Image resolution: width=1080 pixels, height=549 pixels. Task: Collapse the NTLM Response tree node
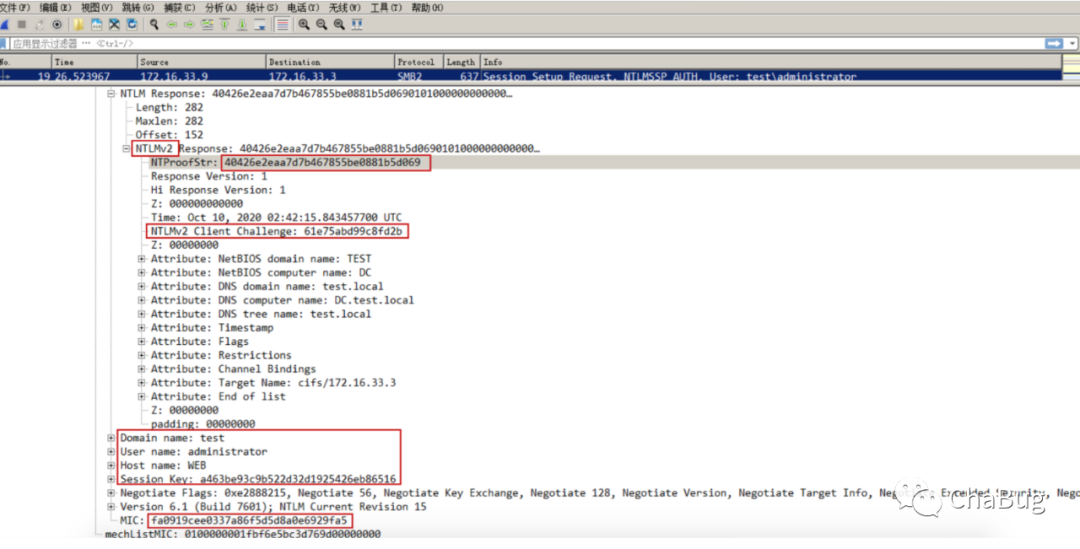111,94
